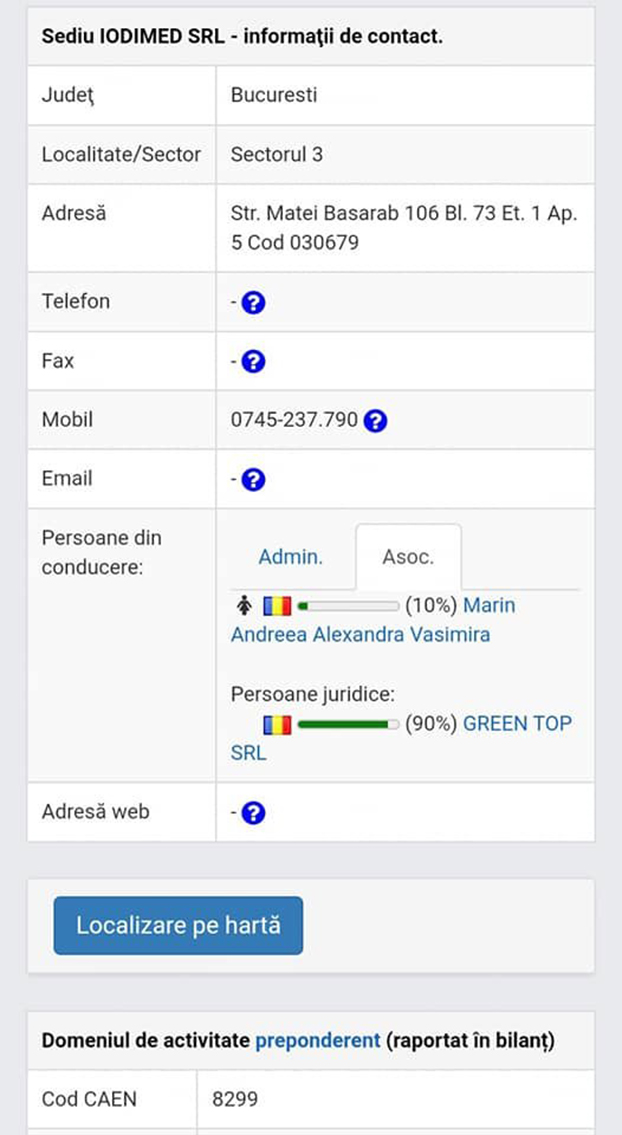Open help tooltip next to Adresă web

coord(252,812)
